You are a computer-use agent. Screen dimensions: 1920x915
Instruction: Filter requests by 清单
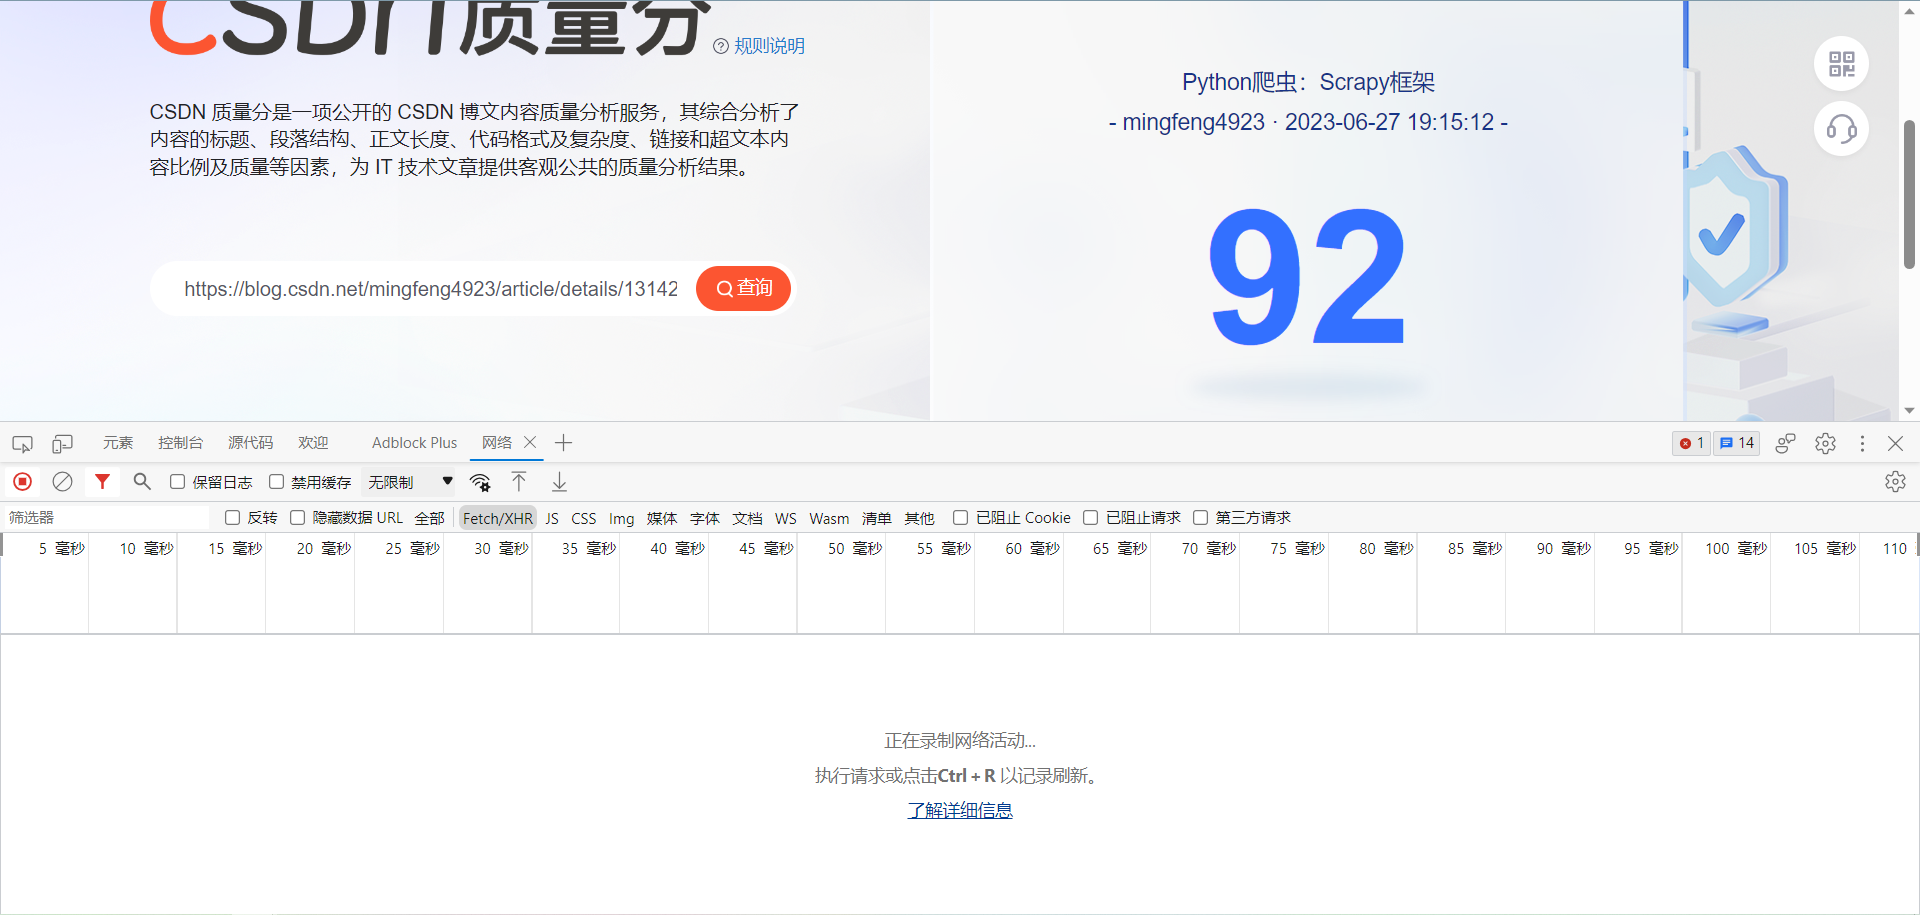877,518
